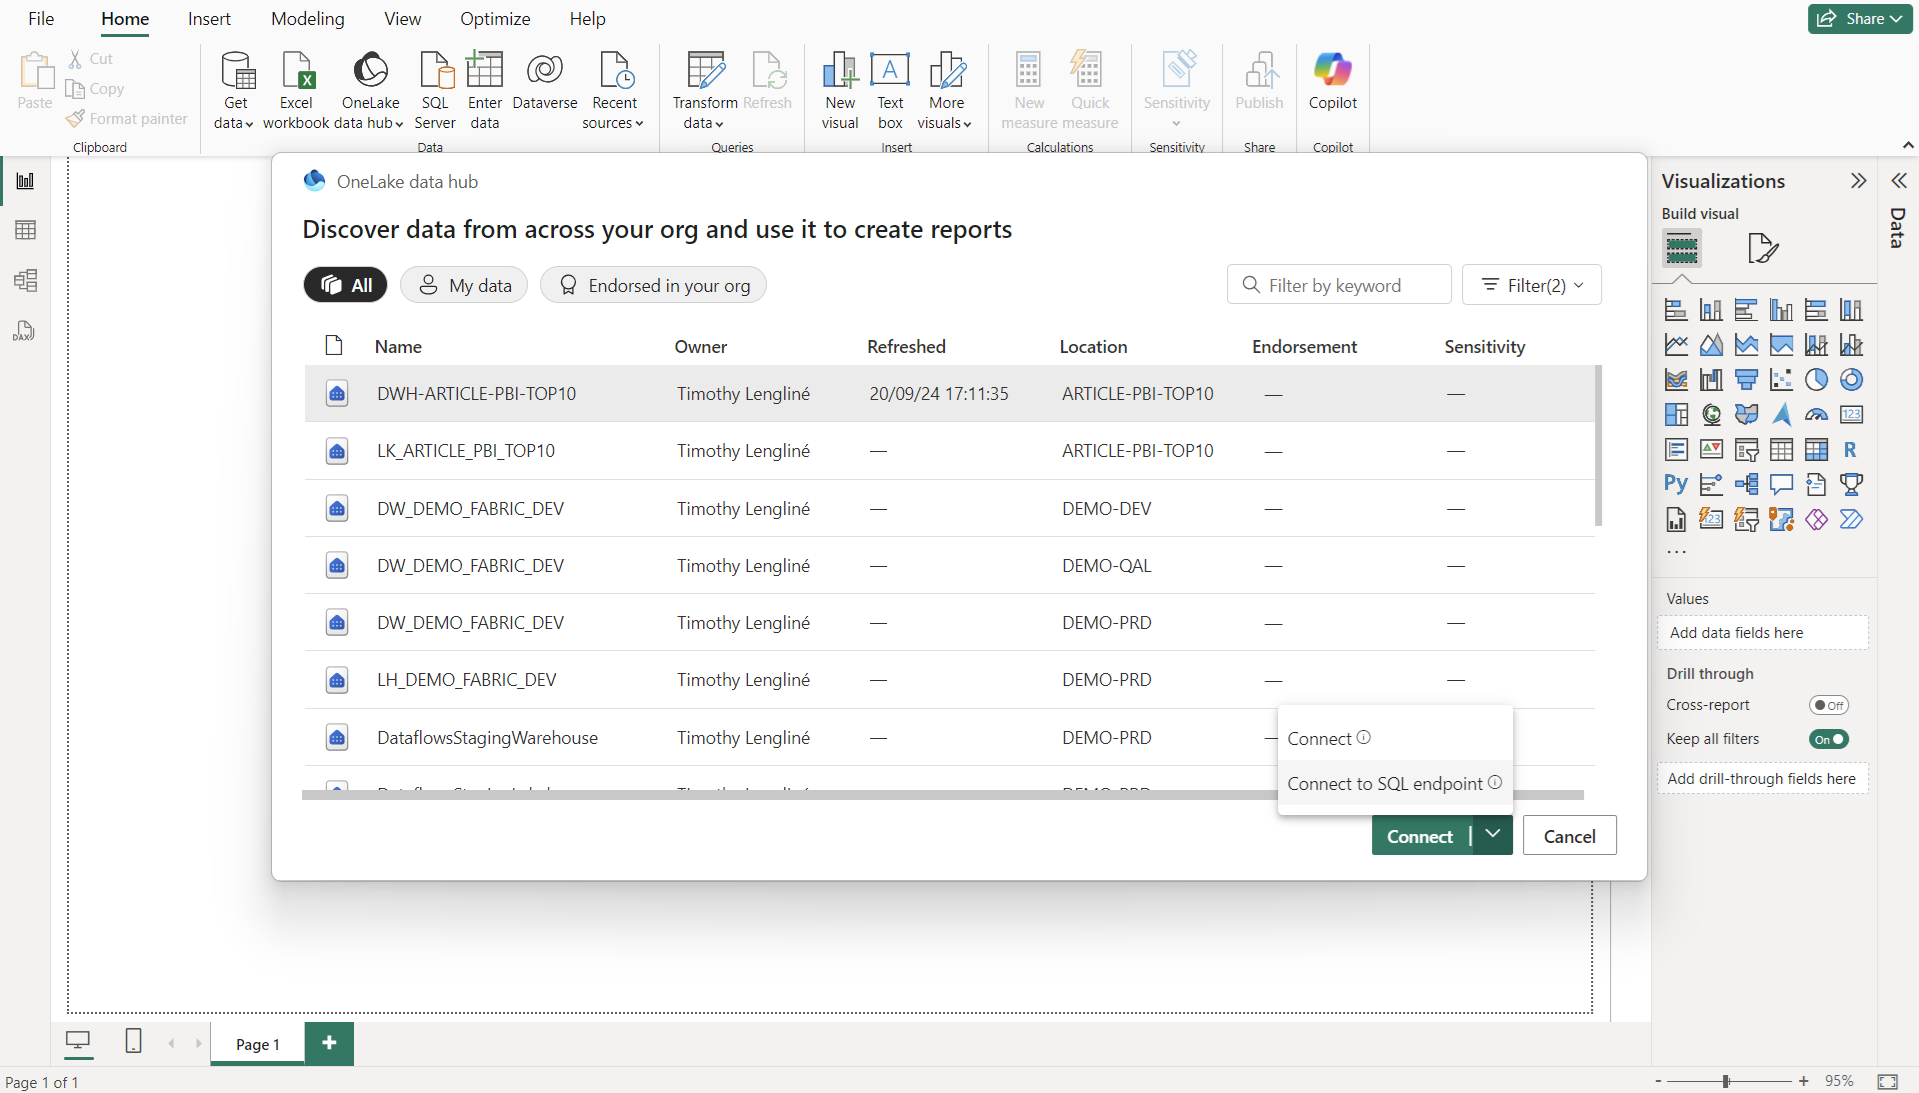Screen dimensions: 1919x1093
Task: Choose the Donut chart visual
Action: [1851, 380]
